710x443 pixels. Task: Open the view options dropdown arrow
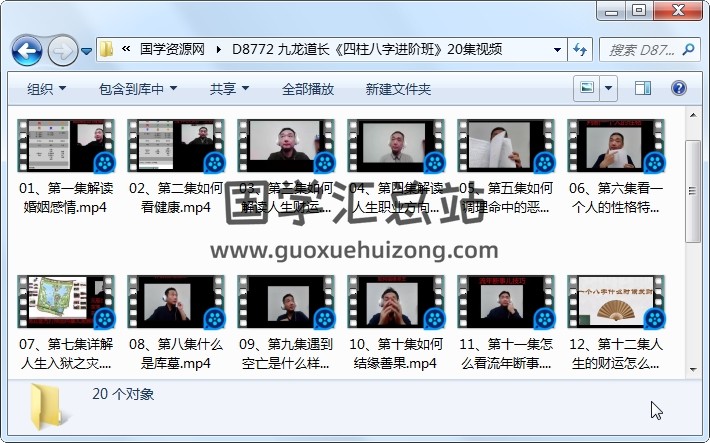click(608, 88)
